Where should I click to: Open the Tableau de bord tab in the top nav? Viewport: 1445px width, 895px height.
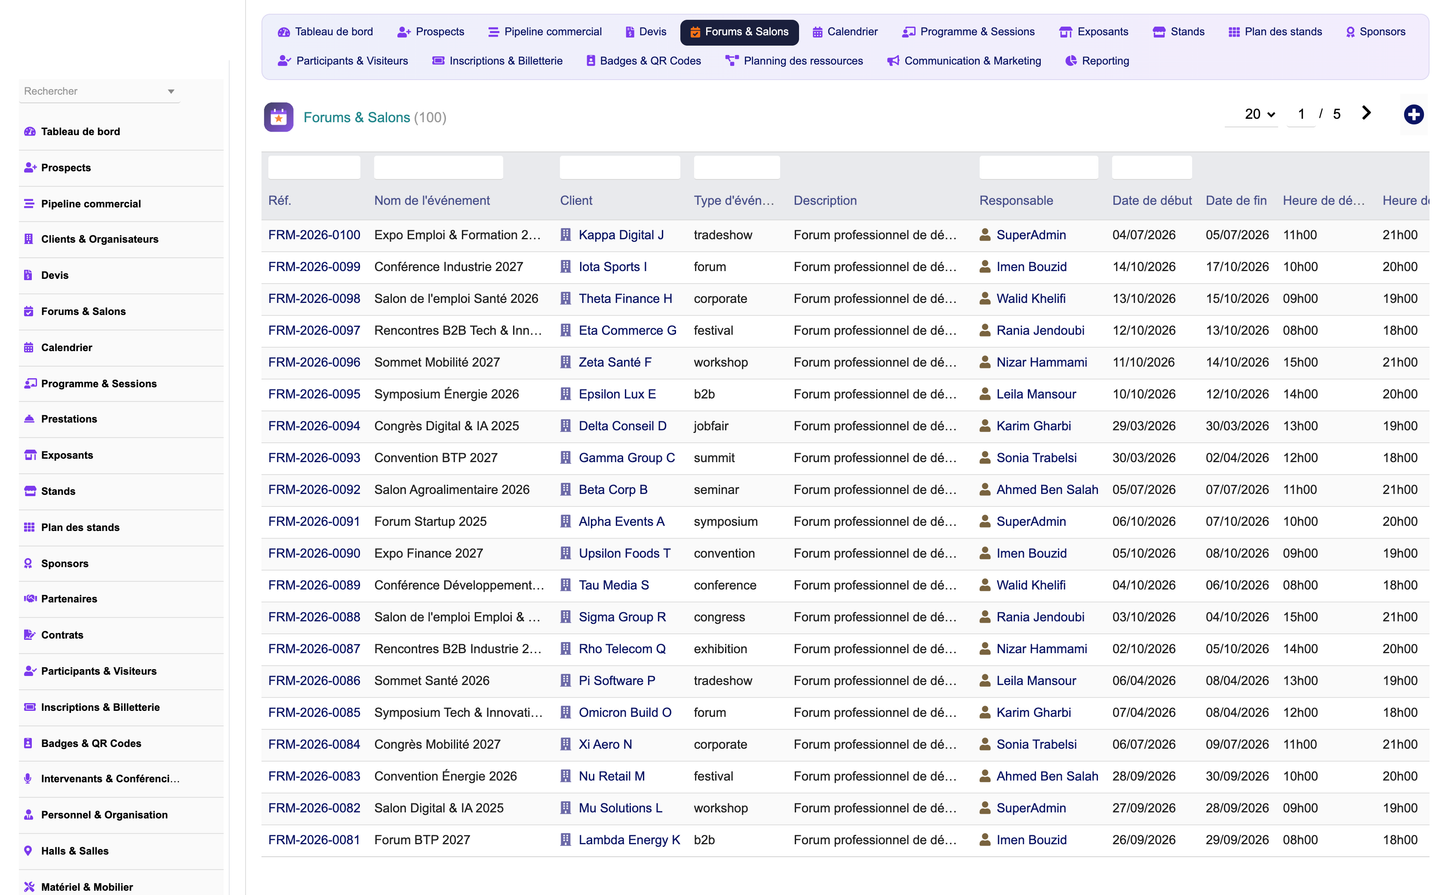coord(325,32)
